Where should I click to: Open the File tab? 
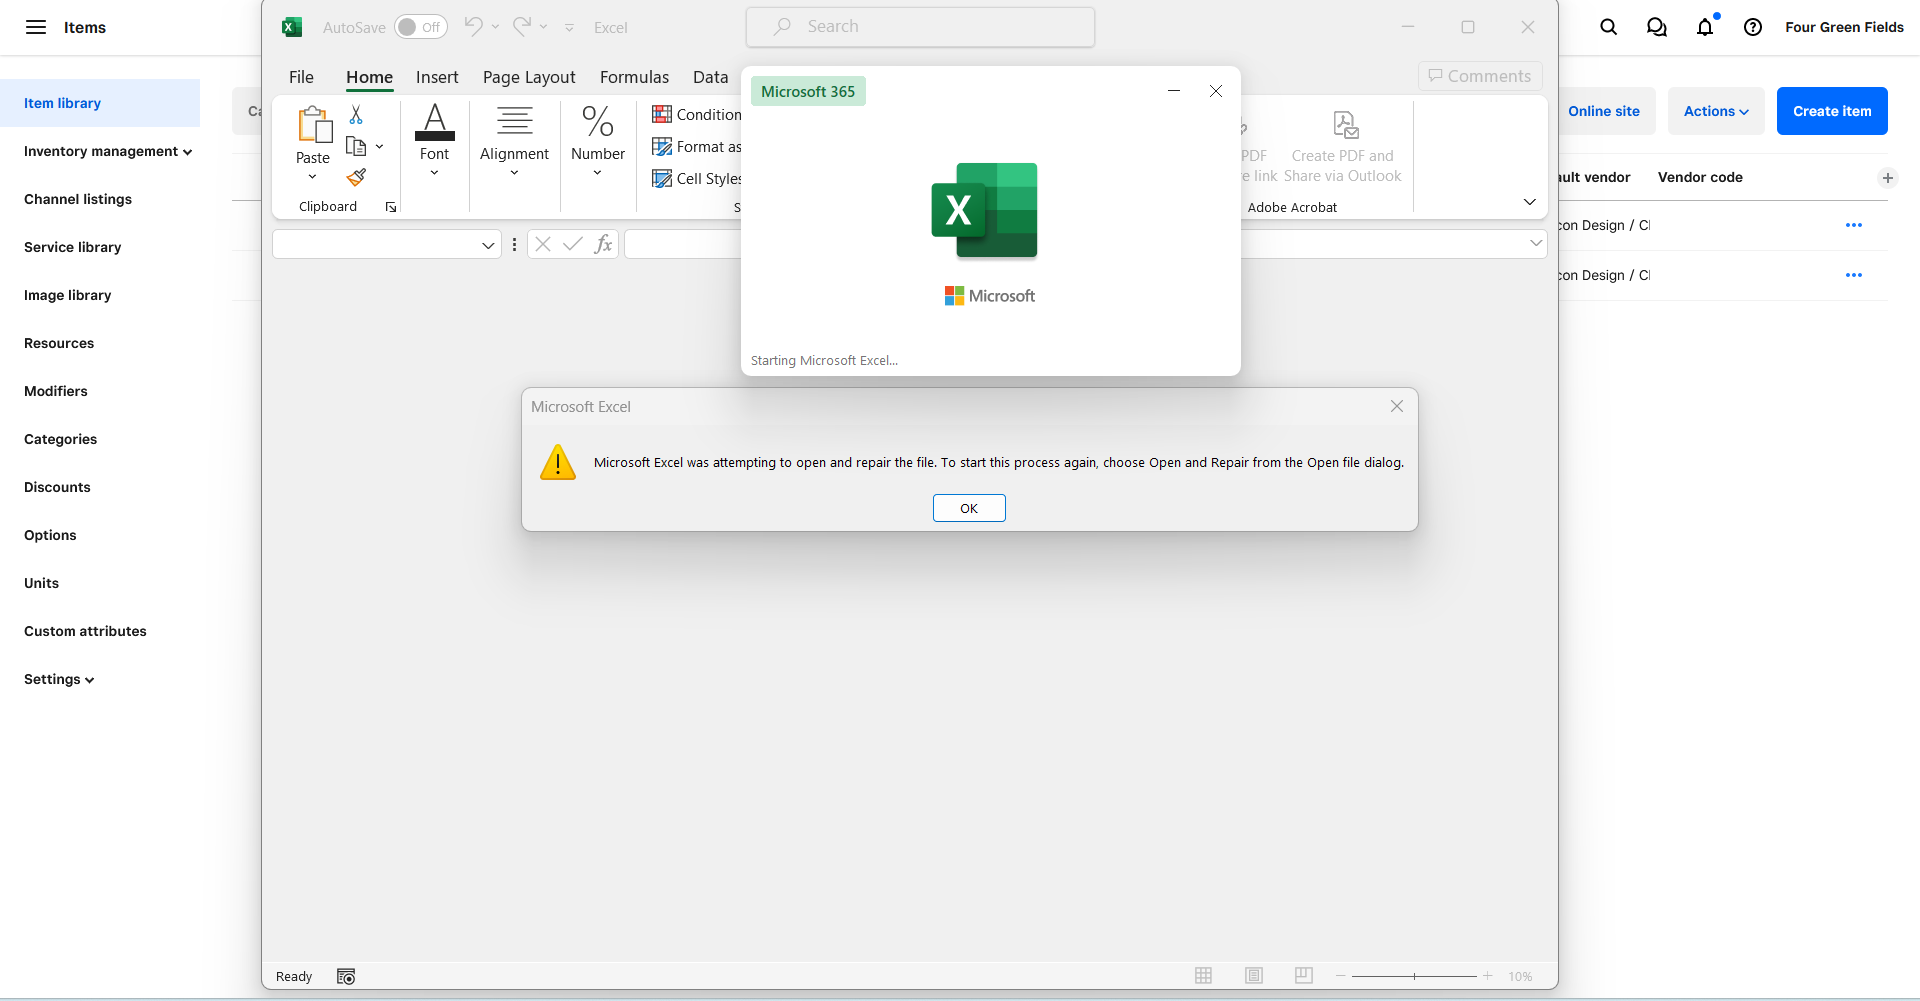click(x=301, y=77)
